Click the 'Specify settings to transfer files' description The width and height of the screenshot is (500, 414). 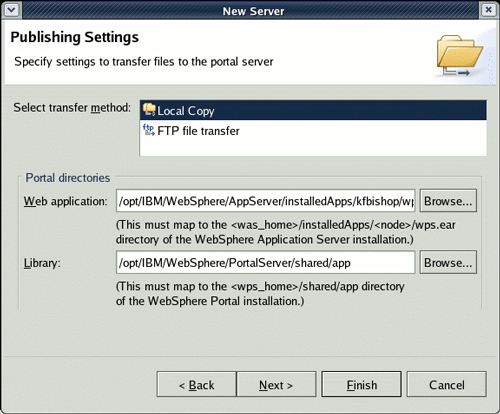click(x=144, y=62)
